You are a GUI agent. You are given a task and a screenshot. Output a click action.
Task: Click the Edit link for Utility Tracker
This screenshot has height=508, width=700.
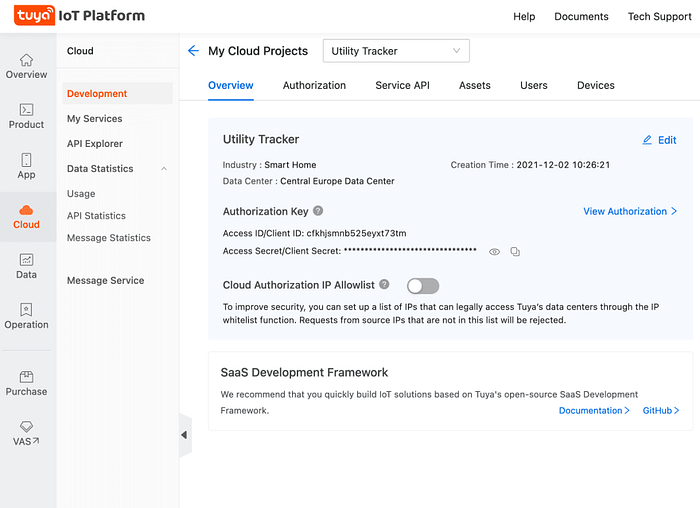click(667, 140)
